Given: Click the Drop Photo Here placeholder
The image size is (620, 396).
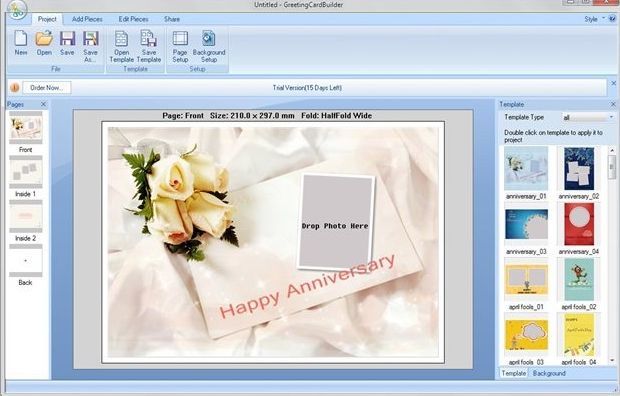Looking at the screenshot, I should tap(336, 222).
